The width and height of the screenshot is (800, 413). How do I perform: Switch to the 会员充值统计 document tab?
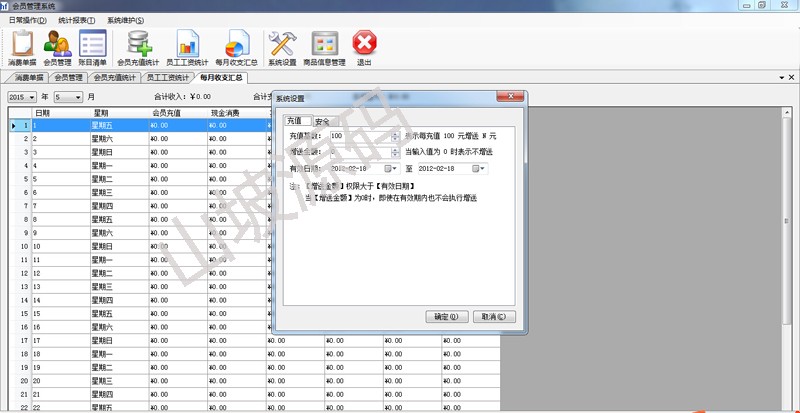click(x=114, y=76)
